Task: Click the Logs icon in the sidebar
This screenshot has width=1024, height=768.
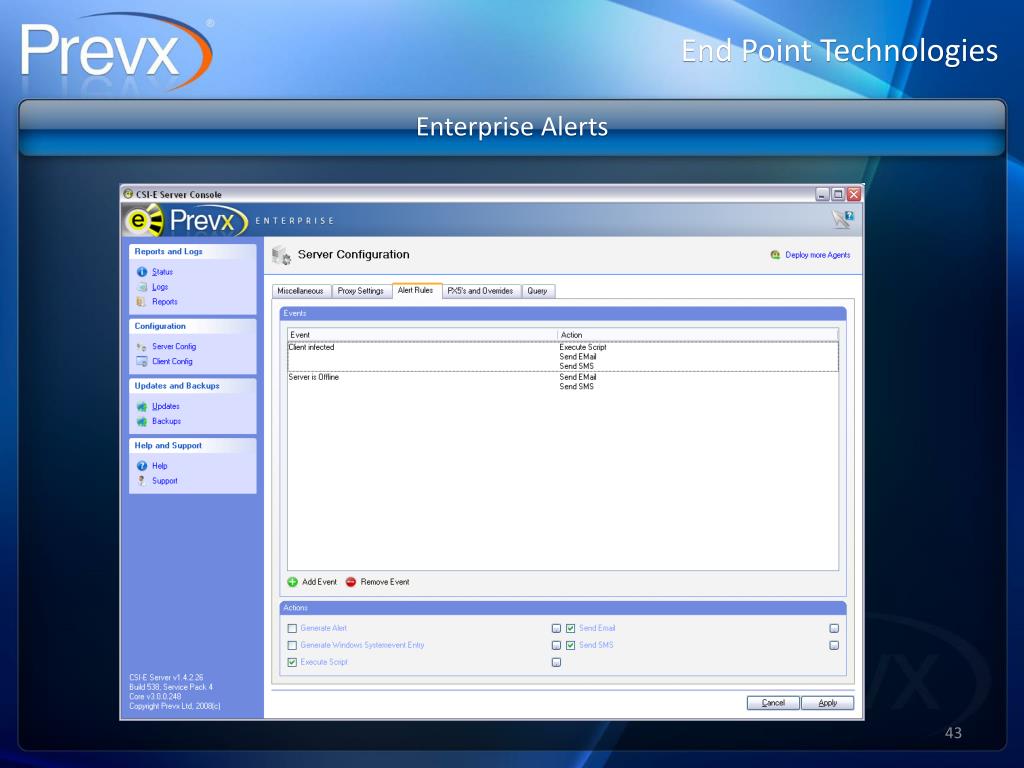Action: click(x=142, y=287)
